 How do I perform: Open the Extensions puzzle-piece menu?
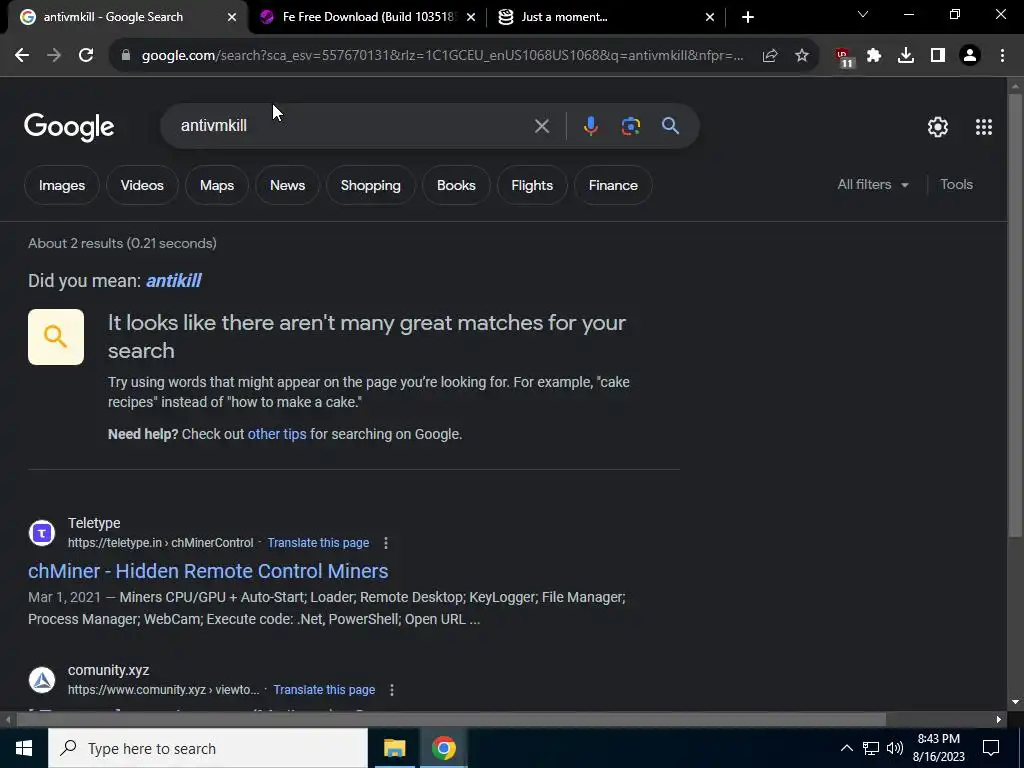(x=874, y=56)
